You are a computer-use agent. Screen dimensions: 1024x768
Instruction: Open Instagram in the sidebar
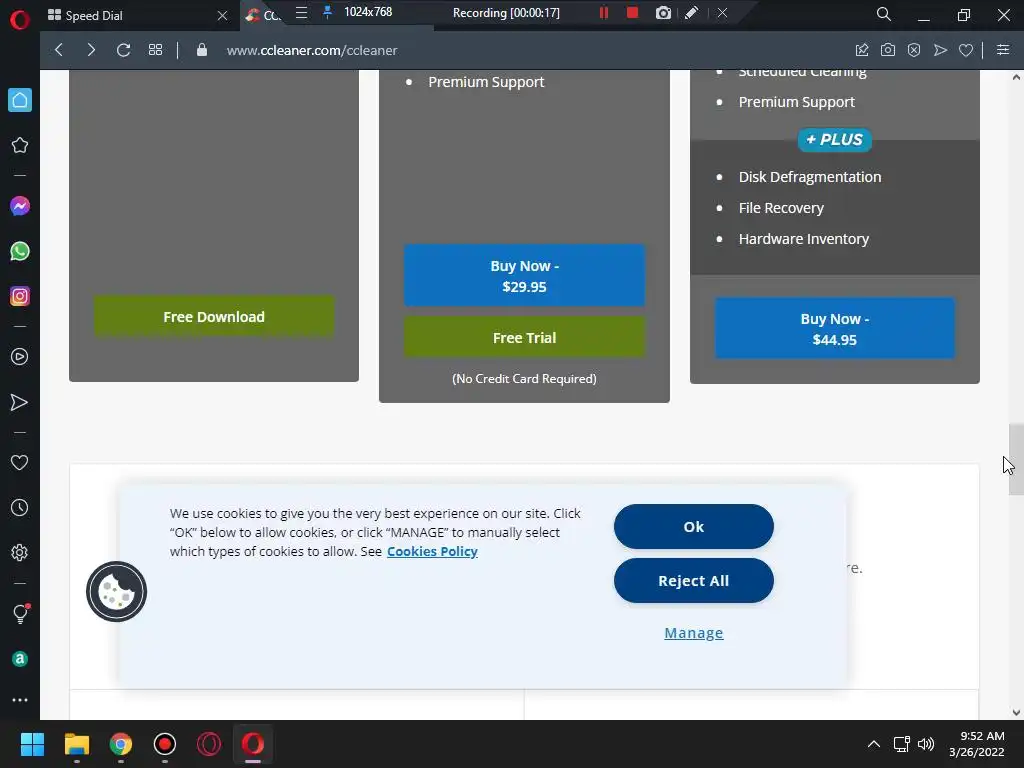[20, 296]
